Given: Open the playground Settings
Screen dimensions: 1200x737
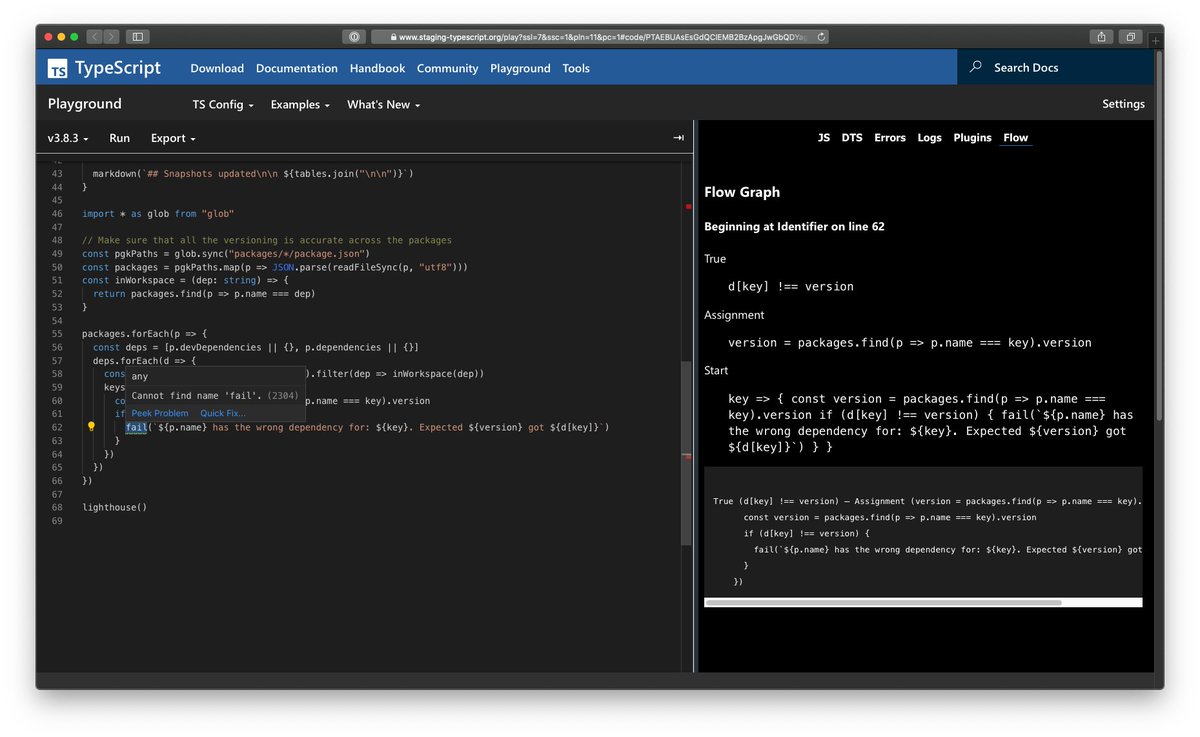Looking at the screenshot, I should 1123,104.
